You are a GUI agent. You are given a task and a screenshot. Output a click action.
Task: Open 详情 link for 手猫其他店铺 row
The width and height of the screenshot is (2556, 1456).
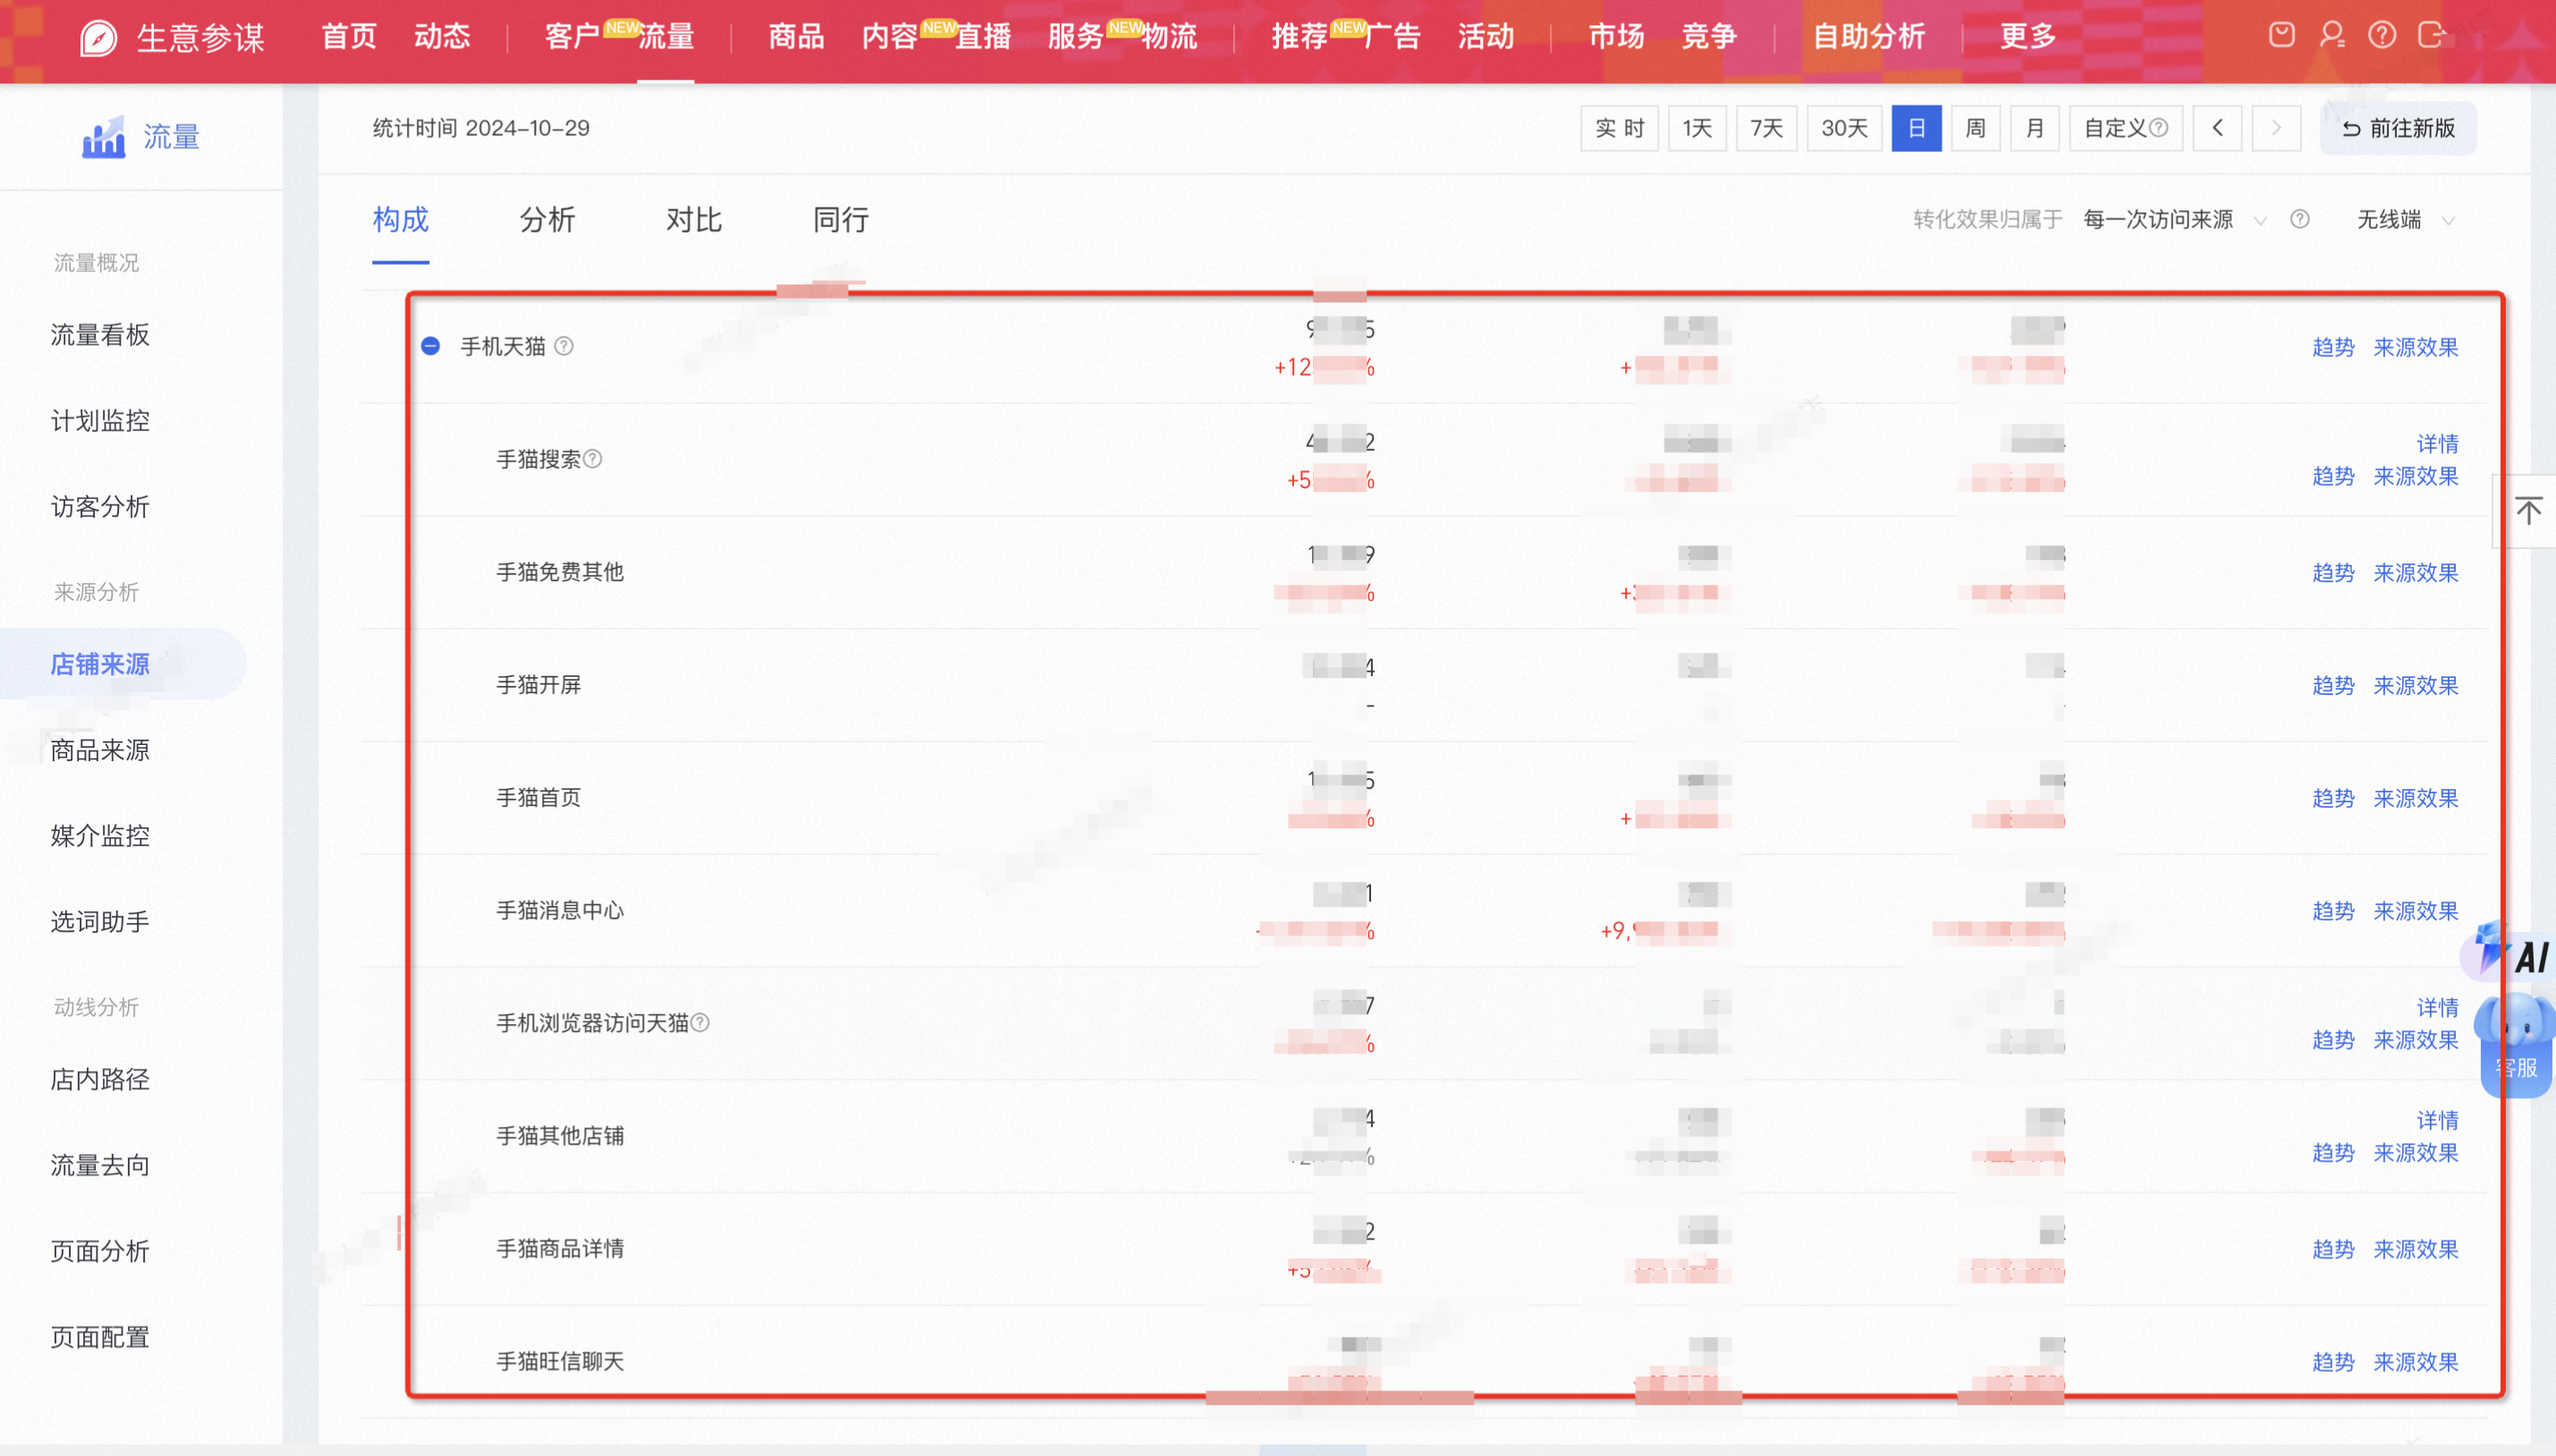2437,1120
